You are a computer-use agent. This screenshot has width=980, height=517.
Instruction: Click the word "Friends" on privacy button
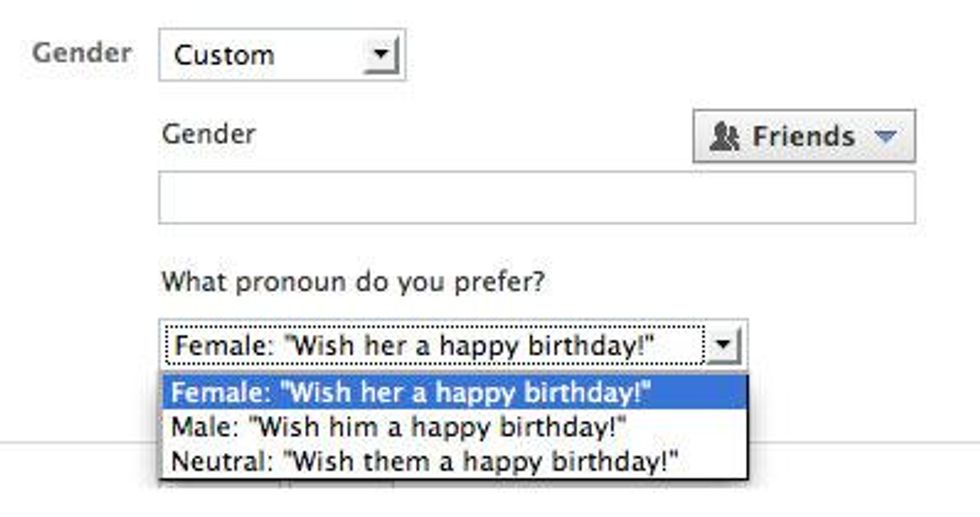coord(803,137)
